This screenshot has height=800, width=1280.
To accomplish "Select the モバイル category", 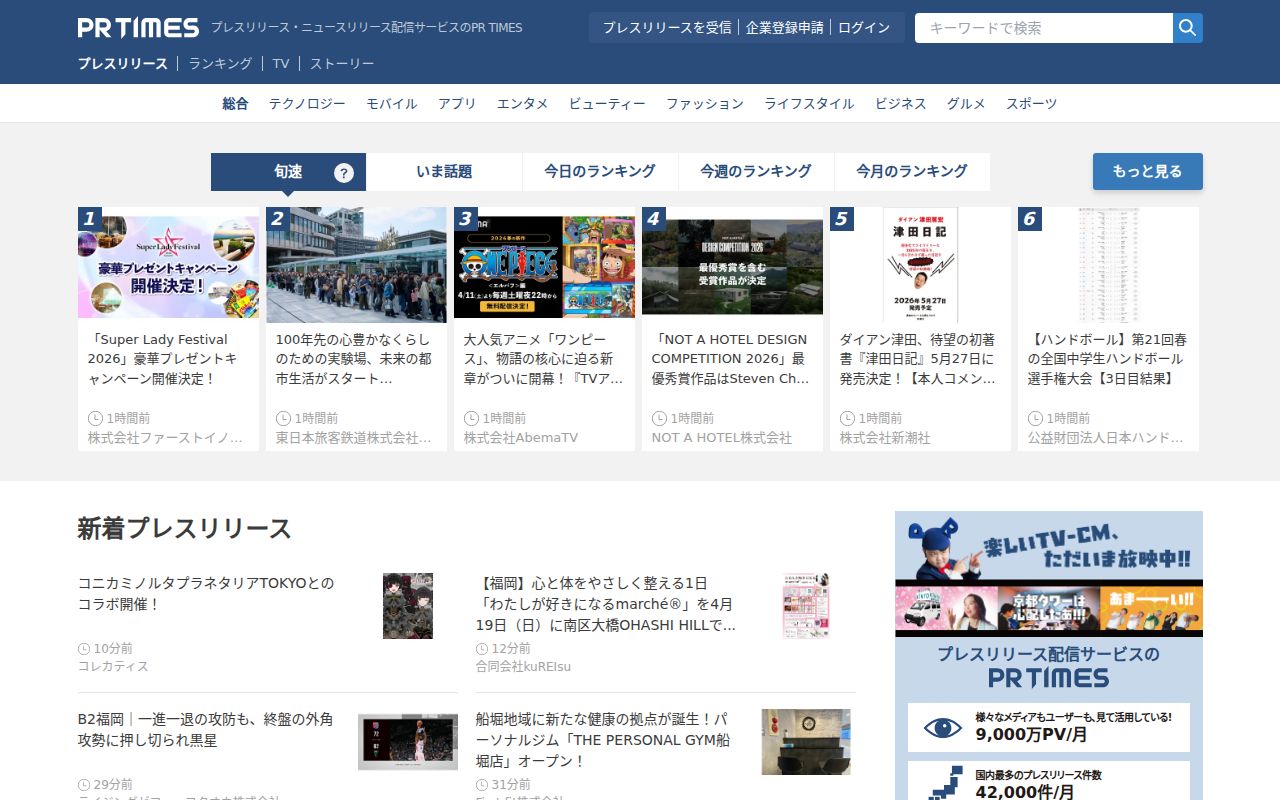I will click(x=392, y=104).
